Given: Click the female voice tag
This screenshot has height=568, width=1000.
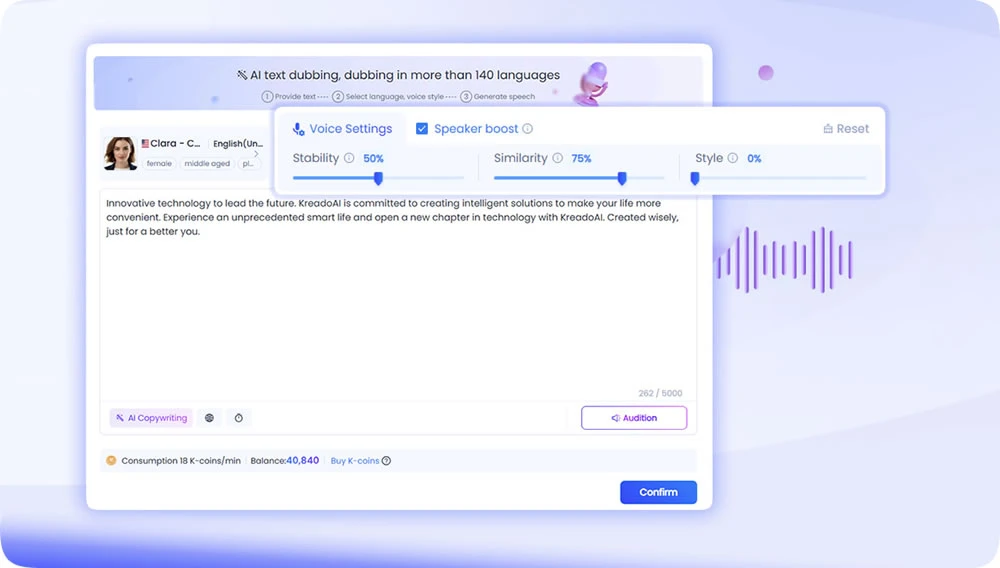Looking at the screenshot, I should 159,164.
